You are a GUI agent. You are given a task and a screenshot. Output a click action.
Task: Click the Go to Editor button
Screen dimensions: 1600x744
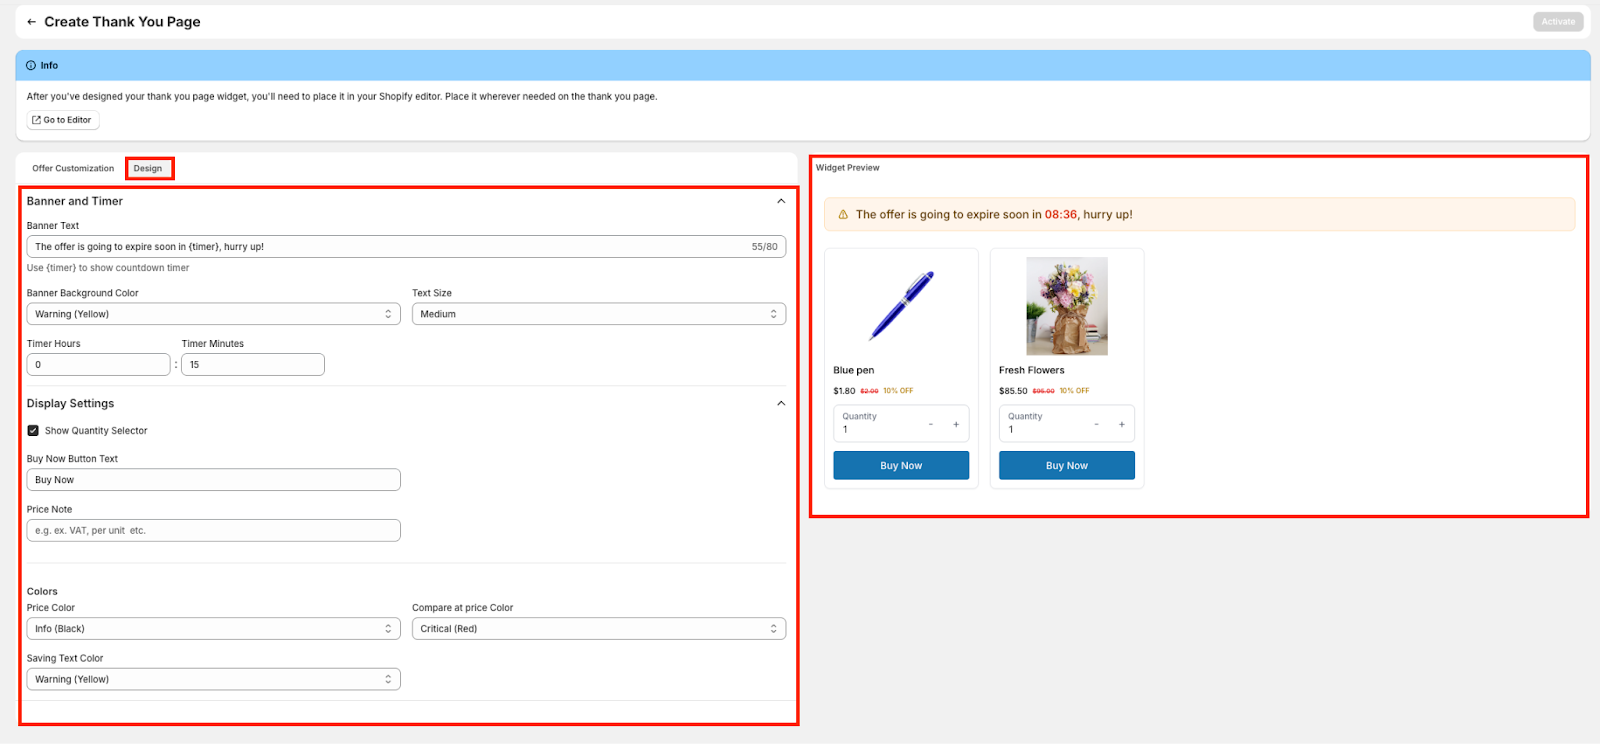click(x=62, y=120)
